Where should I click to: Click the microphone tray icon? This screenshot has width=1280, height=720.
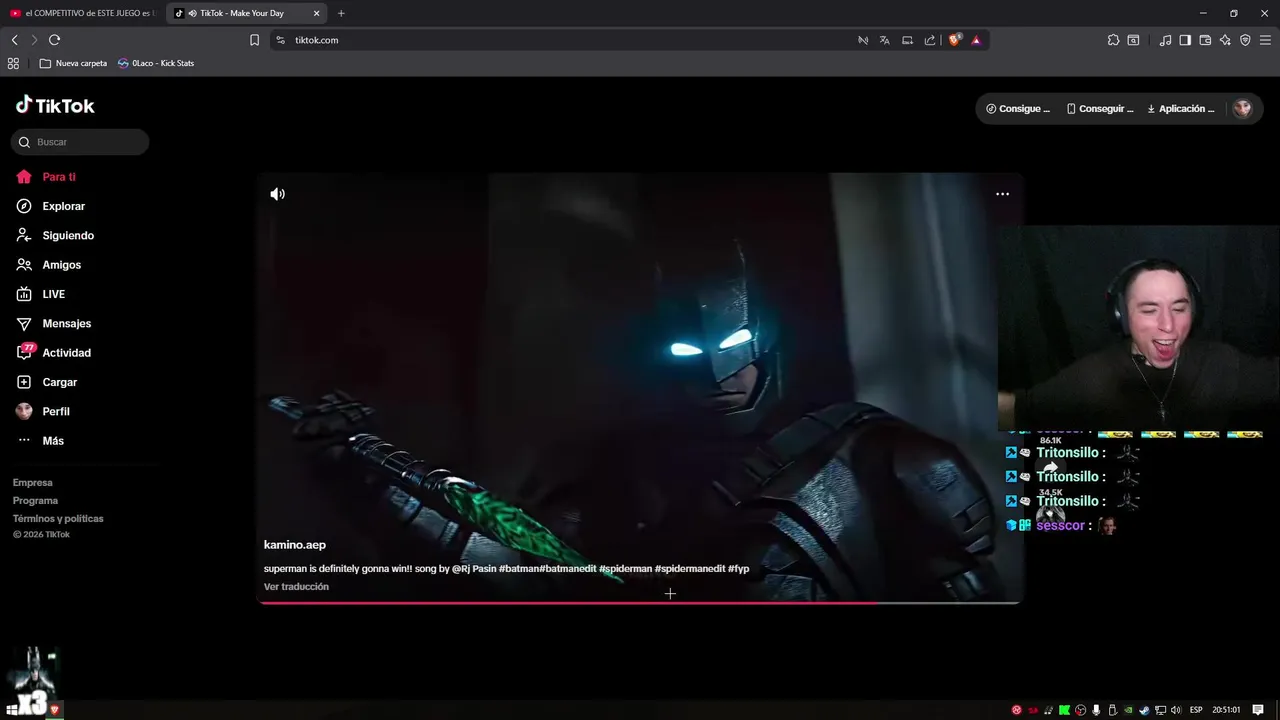(1096, 710)
